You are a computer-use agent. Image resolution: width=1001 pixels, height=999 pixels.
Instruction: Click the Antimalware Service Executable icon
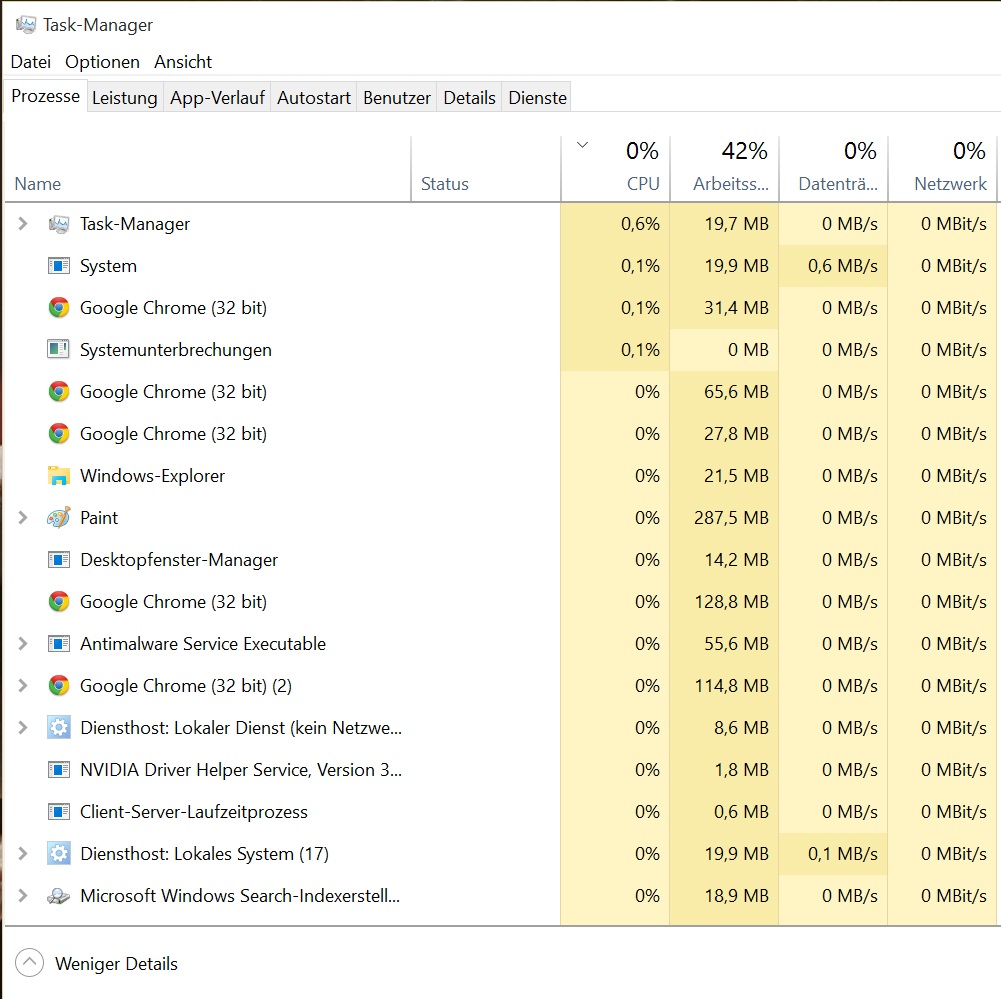[x=59, y=643]
